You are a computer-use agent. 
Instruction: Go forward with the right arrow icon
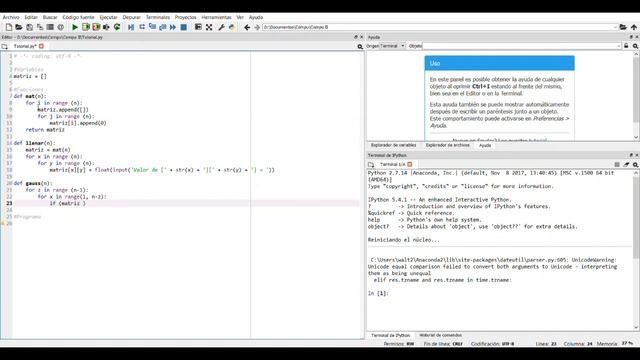point(257,27)
